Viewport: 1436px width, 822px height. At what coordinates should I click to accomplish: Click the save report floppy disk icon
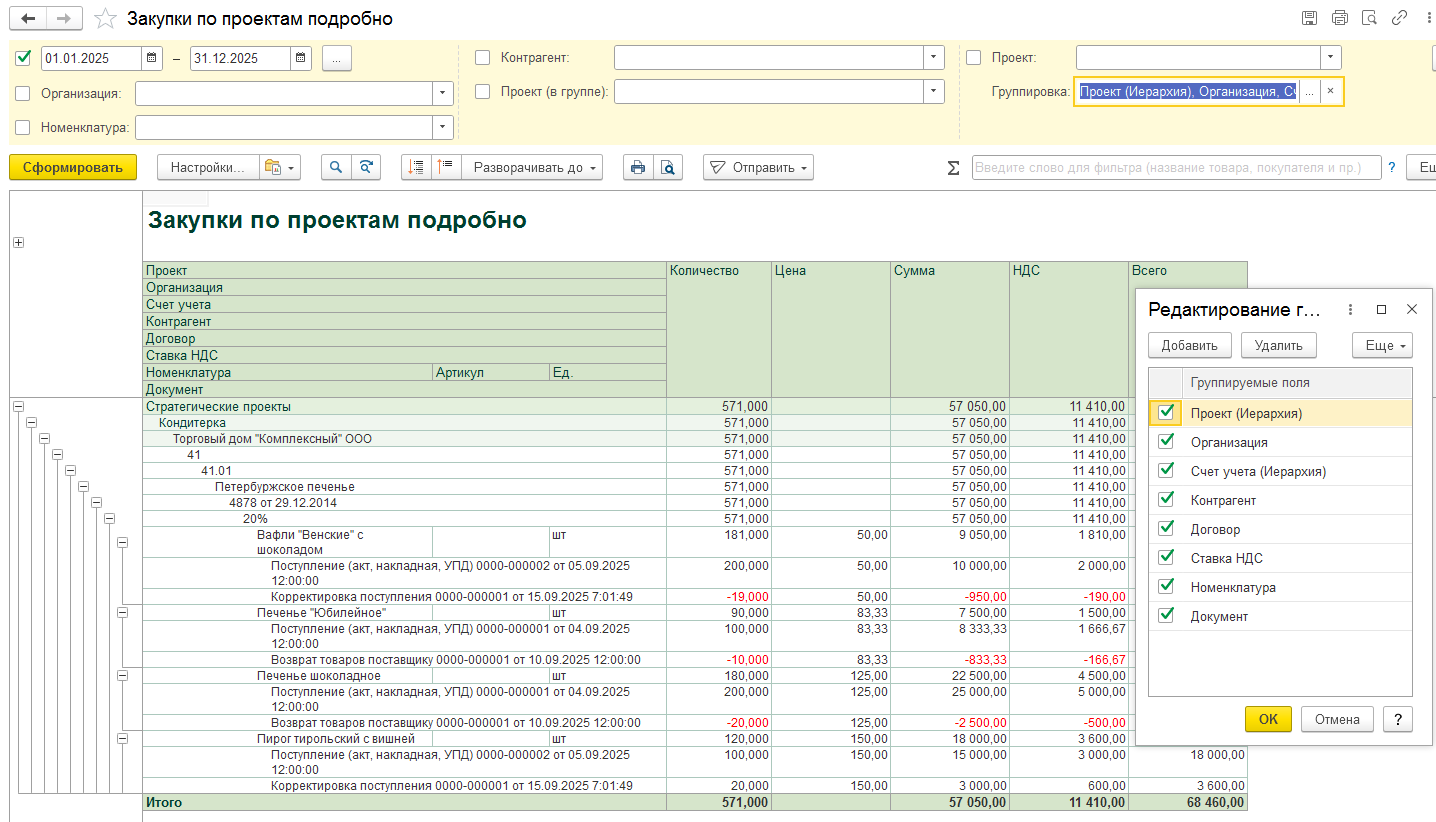(x=1309, y=18)
